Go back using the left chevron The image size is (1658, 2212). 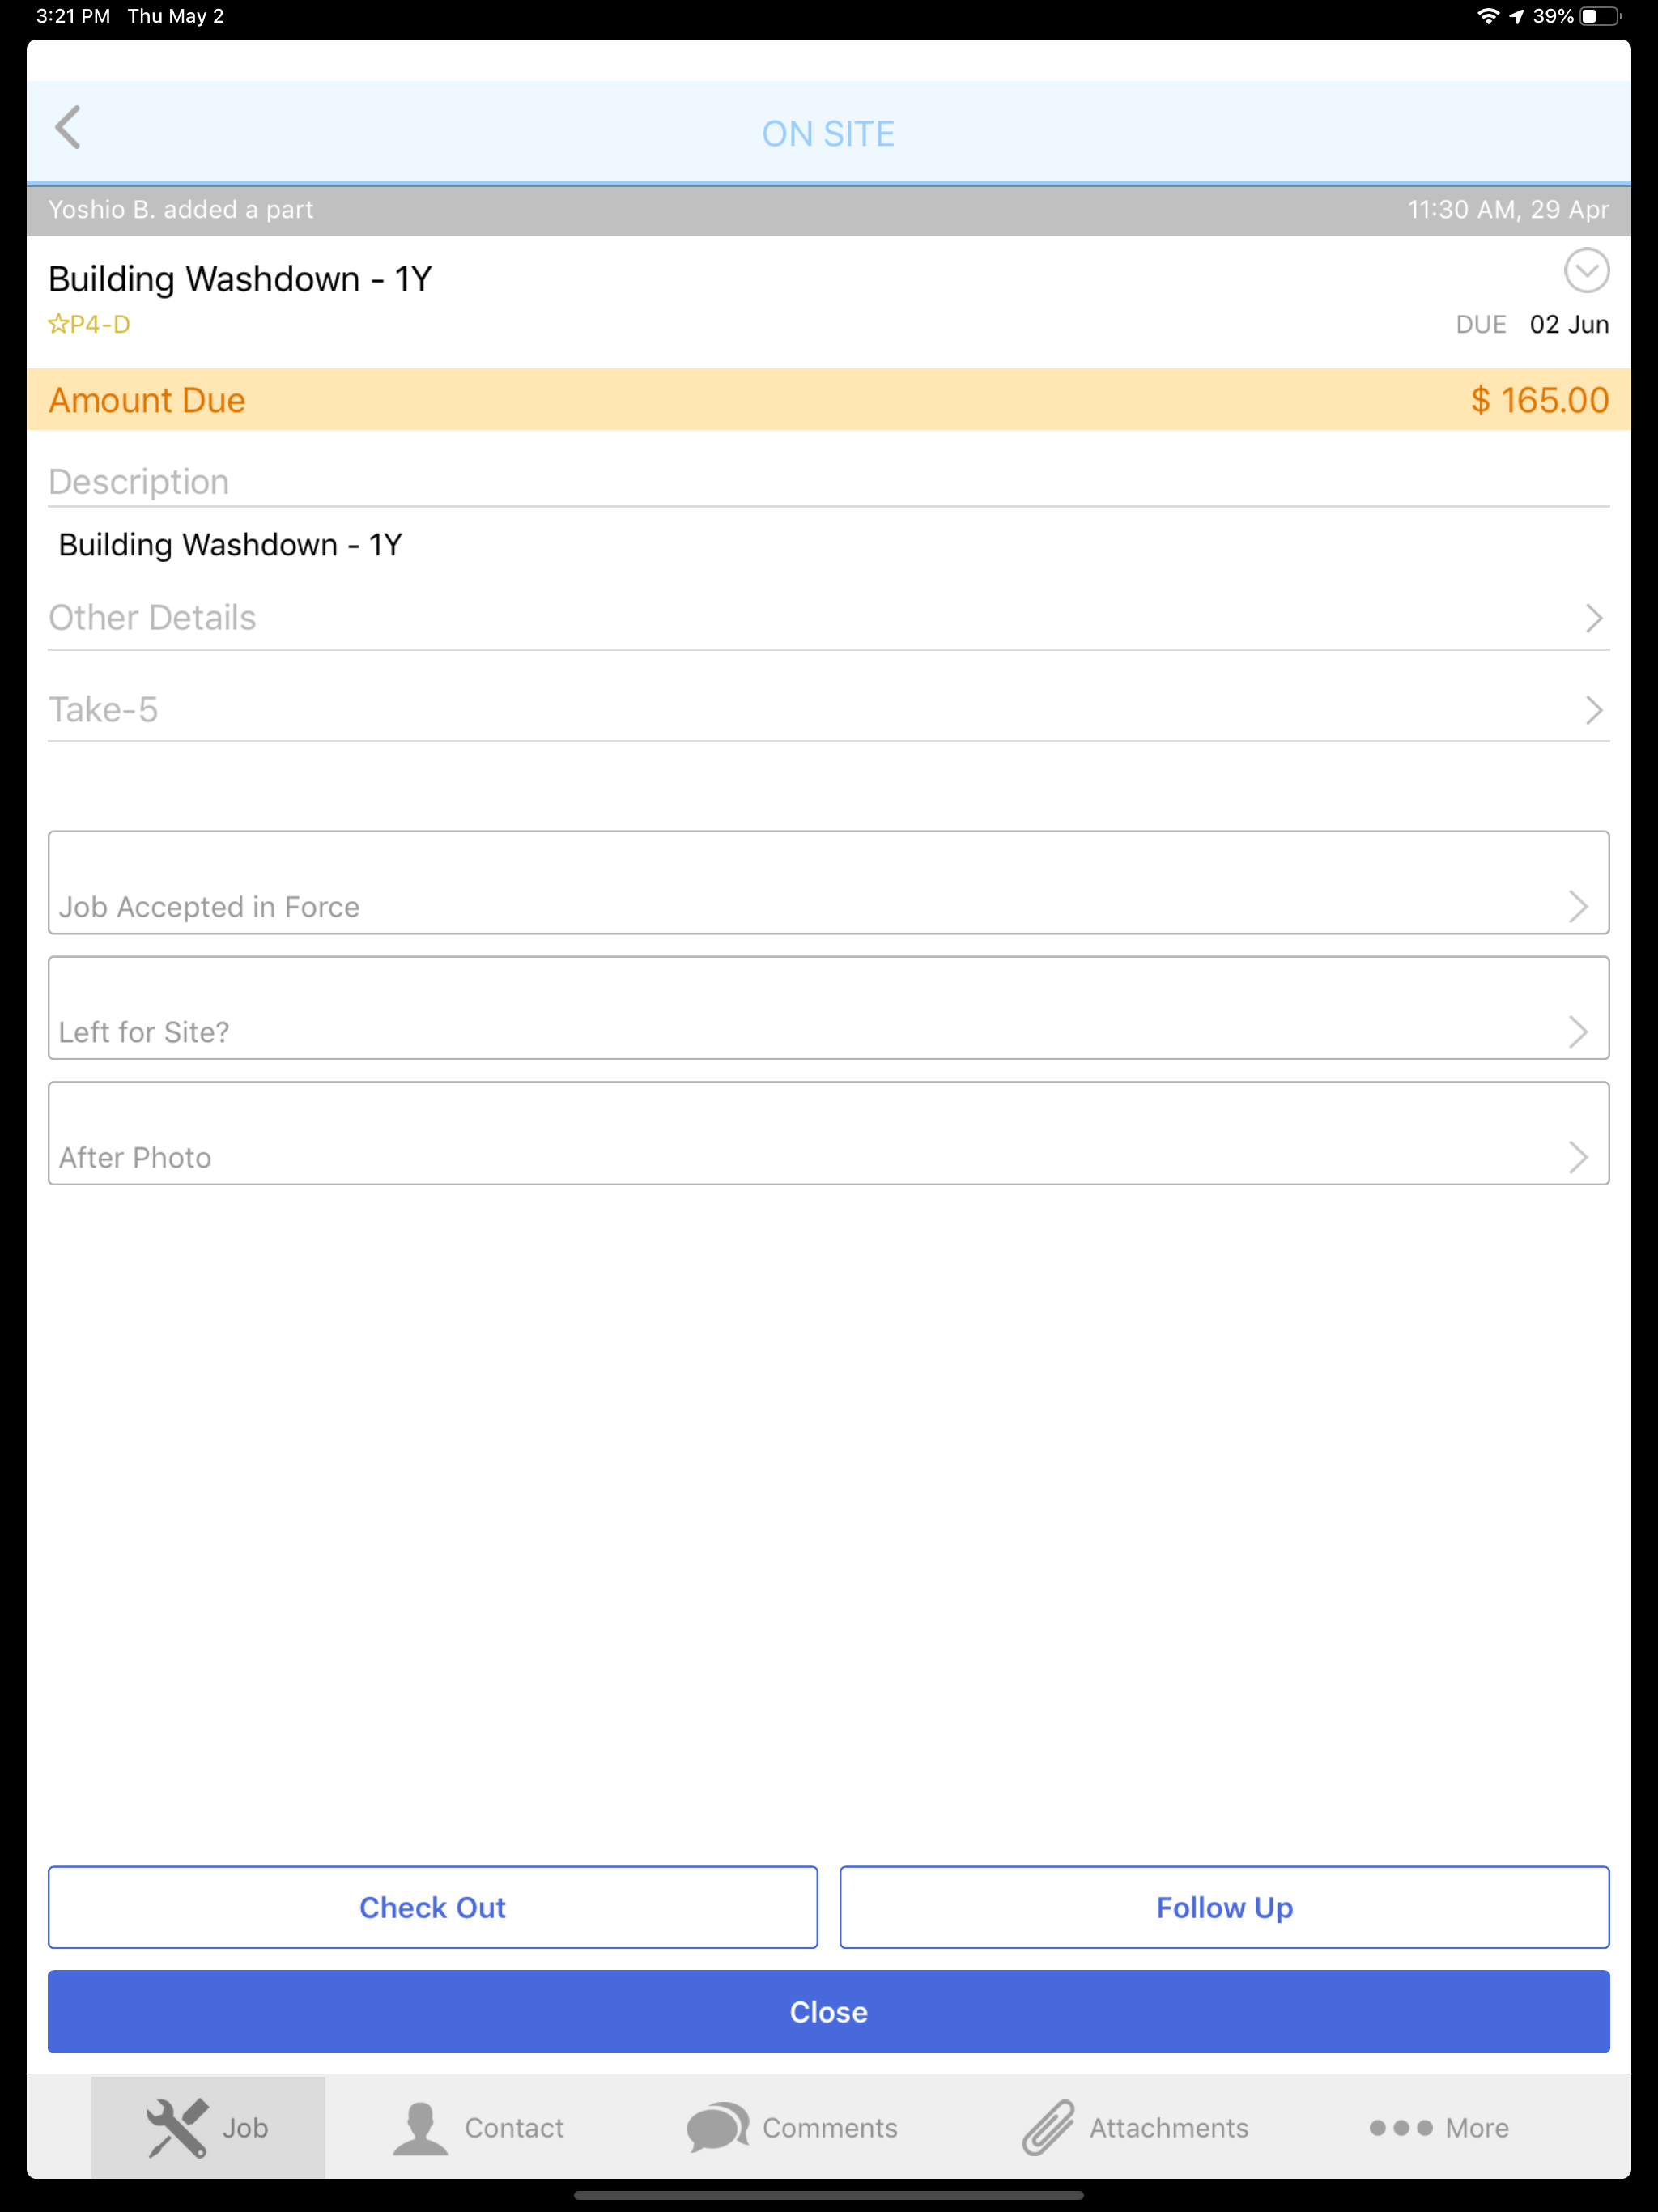click(68, 128)
